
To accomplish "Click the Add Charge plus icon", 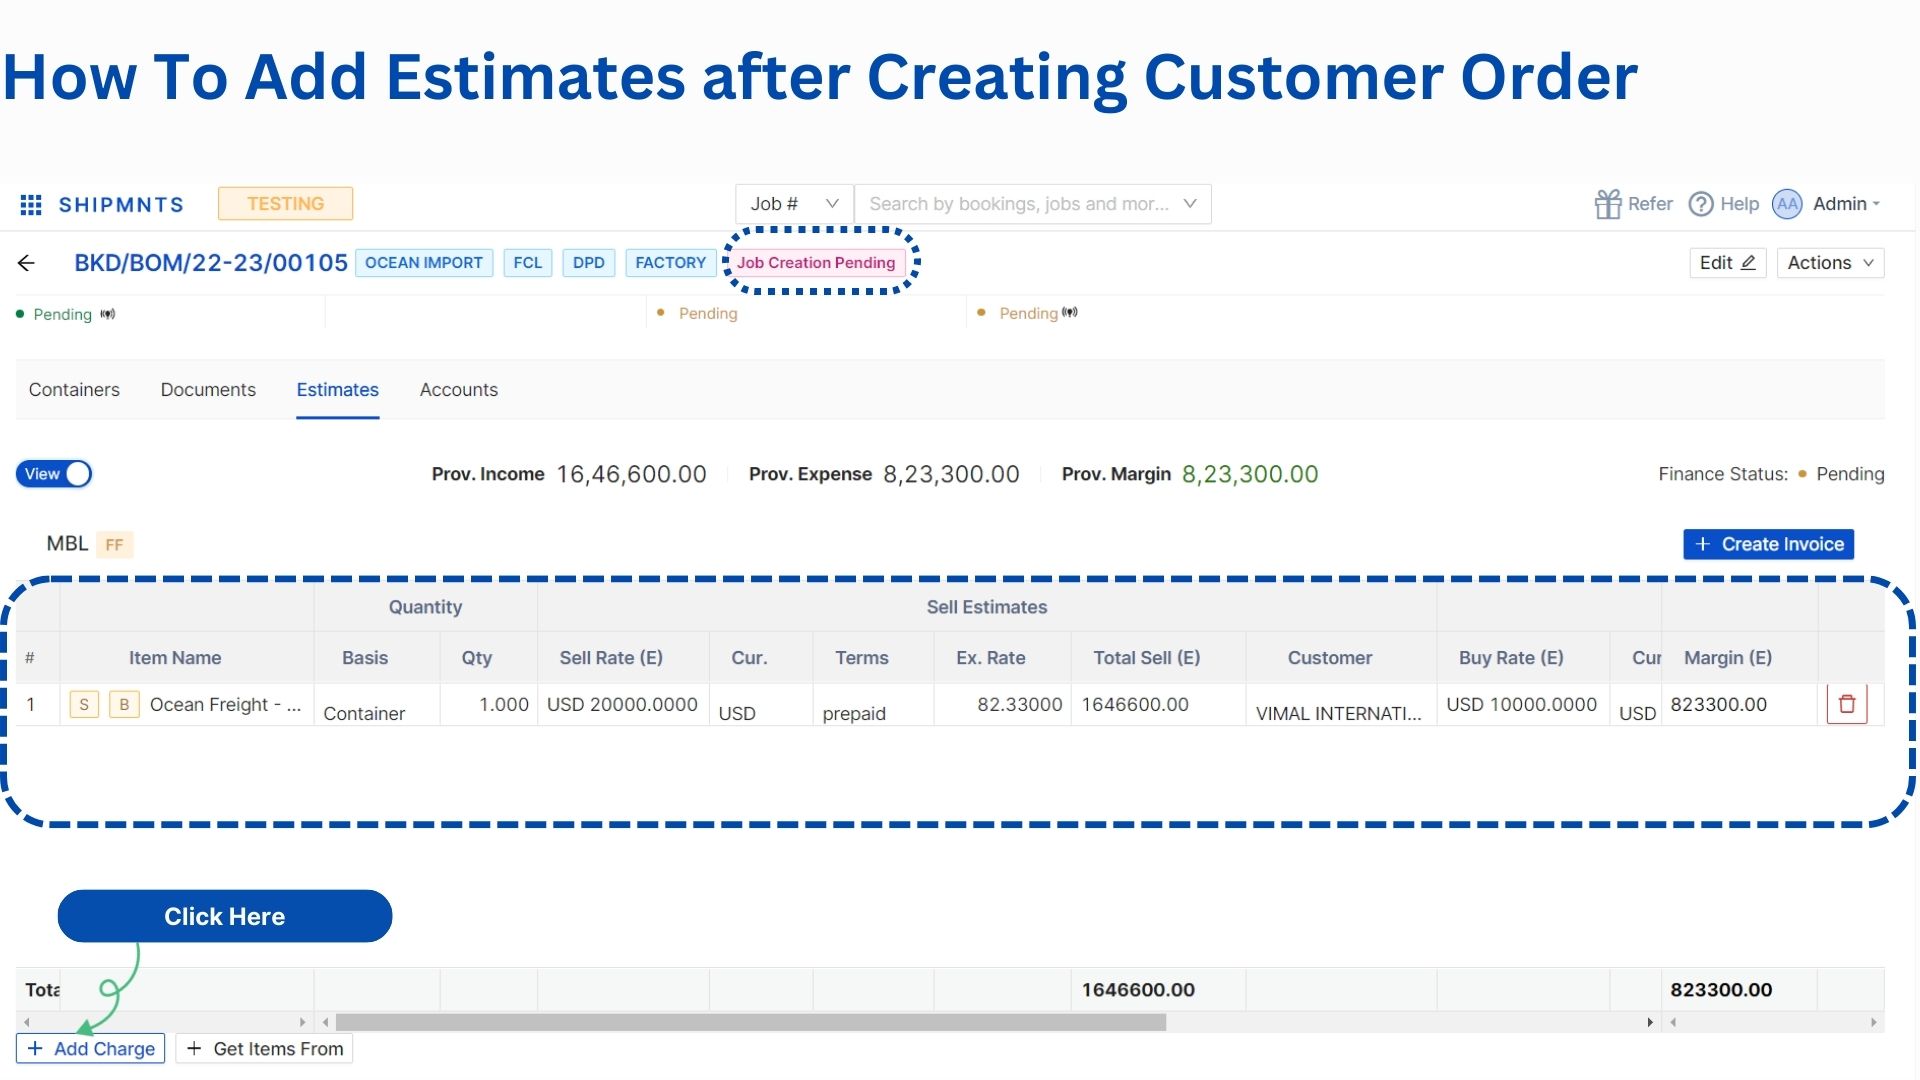I will pyautogui.click(x=36, y=1048).
